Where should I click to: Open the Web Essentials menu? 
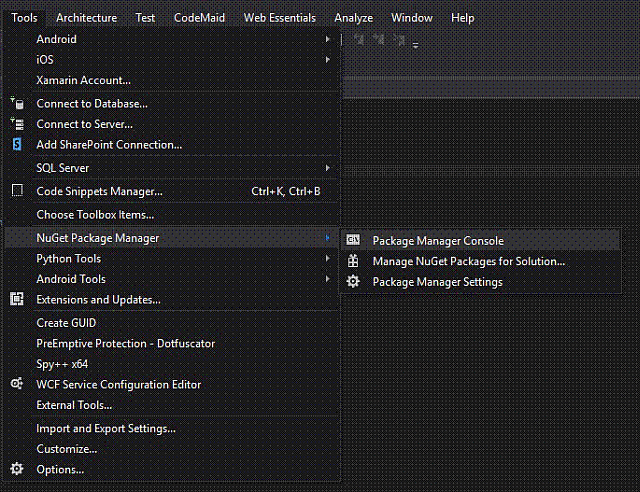tap(279, 17)
